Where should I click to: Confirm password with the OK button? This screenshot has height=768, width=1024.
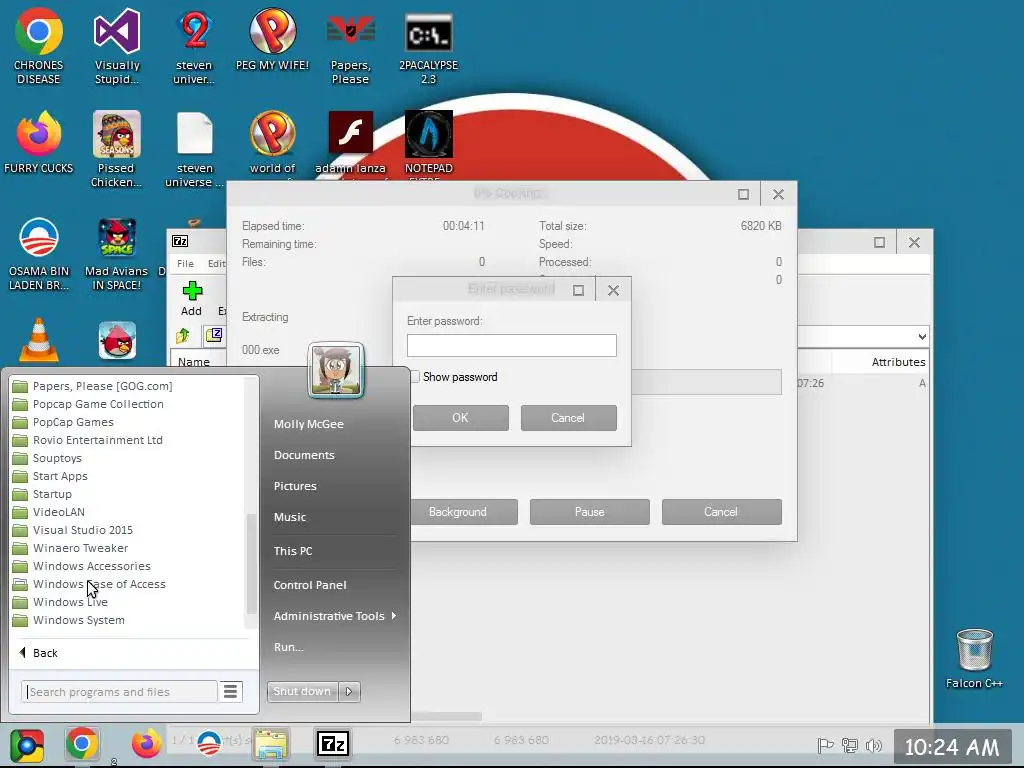point(460,418)
